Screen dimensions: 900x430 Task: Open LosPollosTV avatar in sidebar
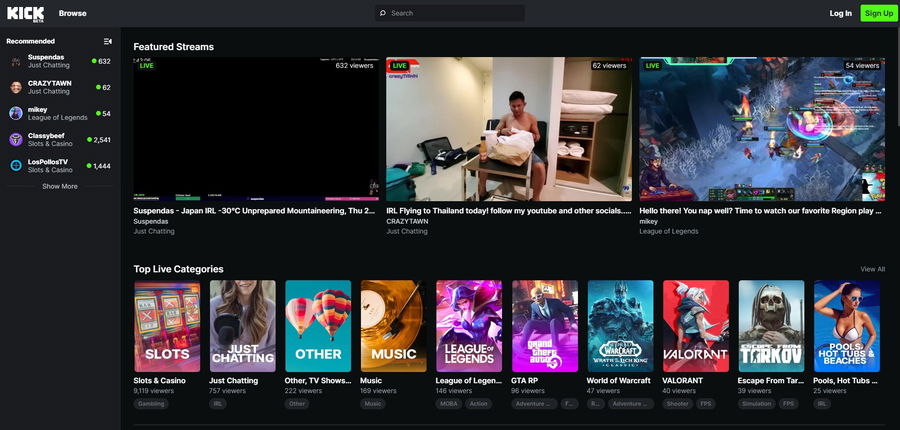tap(16, 165)
